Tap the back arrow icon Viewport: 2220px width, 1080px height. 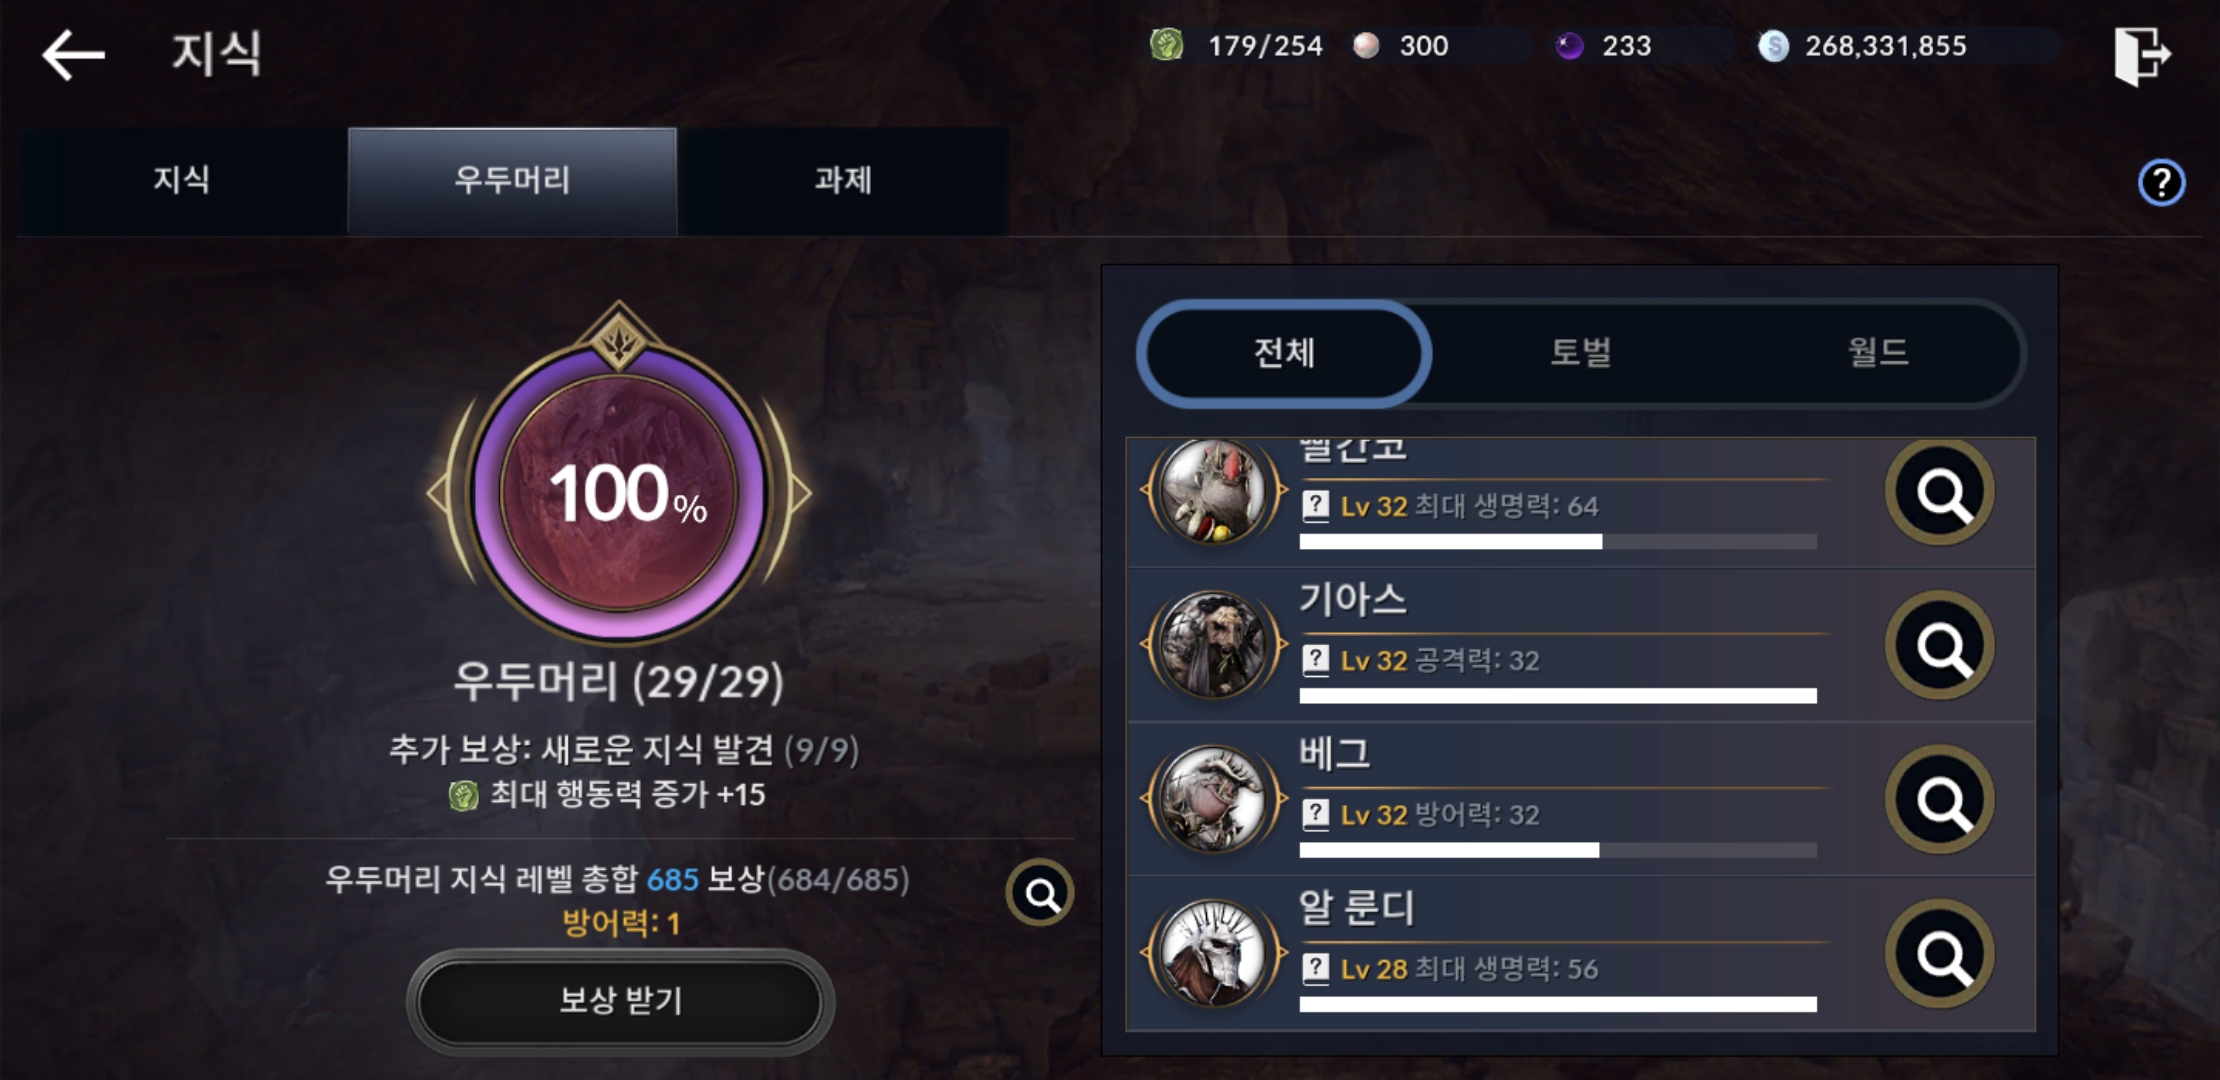[x=73, y=54]
